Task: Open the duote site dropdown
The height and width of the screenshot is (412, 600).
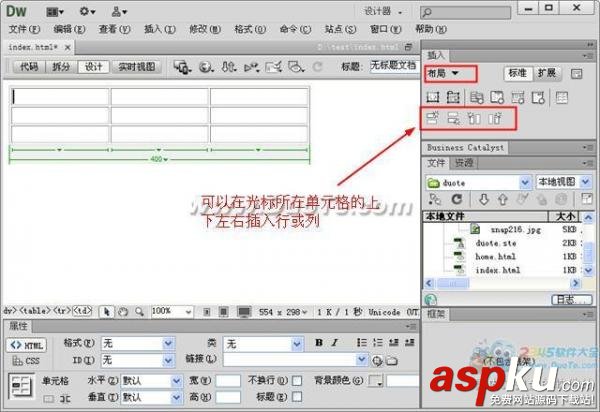Action: click(525, 183)
